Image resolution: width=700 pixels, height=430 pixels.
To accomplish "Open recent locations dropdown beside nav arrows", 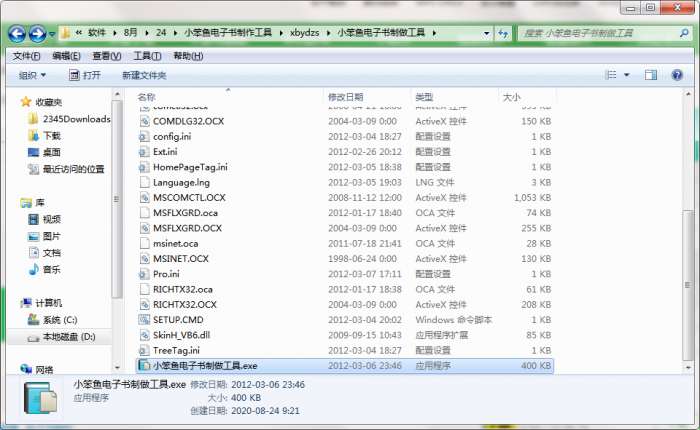I will 52,34.
